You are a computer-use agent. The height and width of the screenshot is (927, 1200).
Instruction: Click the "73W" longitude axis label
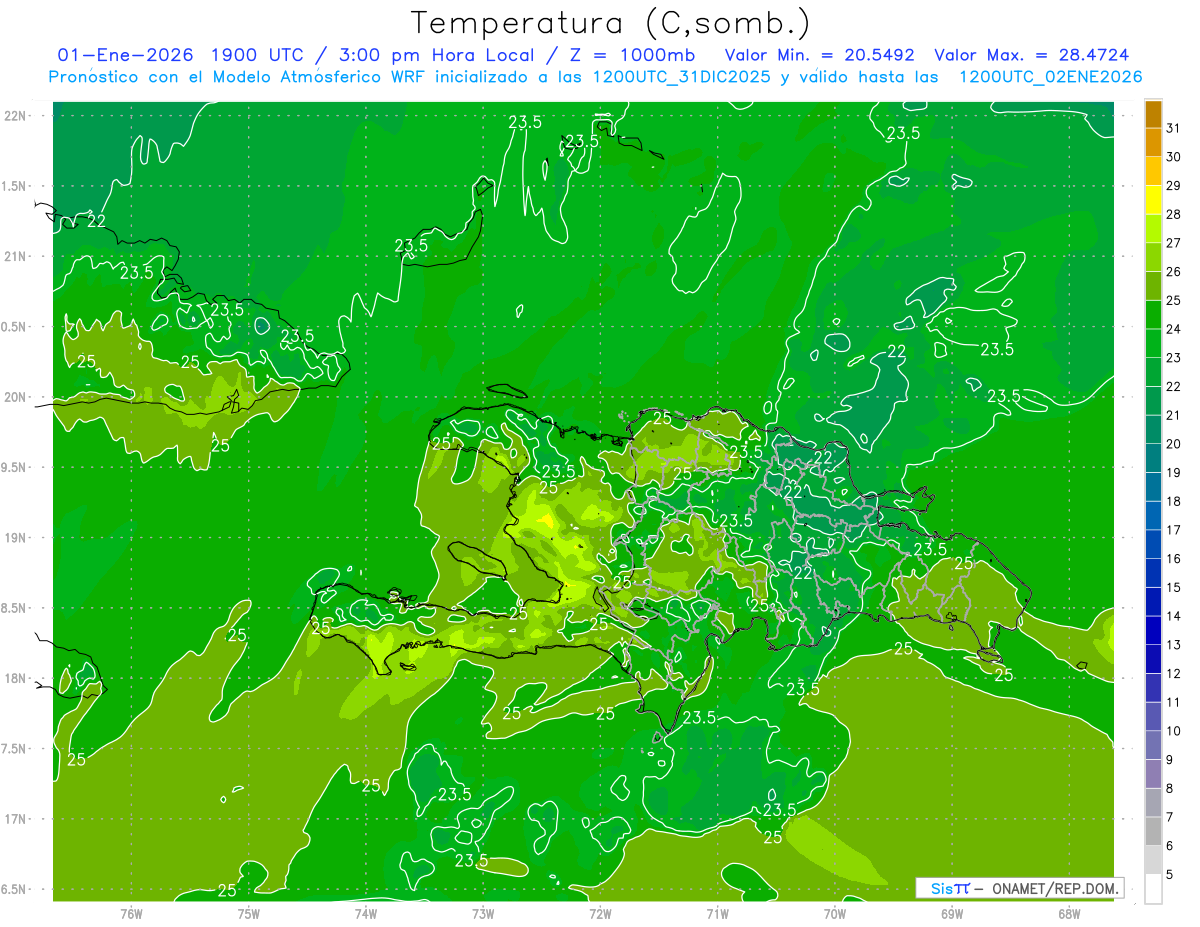[x=483, y=913]
